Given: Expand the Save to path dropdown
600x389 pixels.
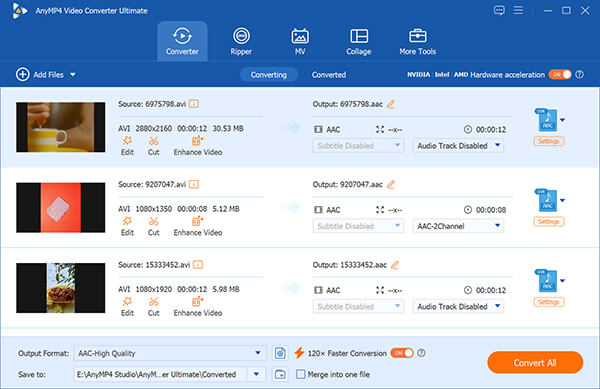Looking at the screenshot, I should click(256, 374).
